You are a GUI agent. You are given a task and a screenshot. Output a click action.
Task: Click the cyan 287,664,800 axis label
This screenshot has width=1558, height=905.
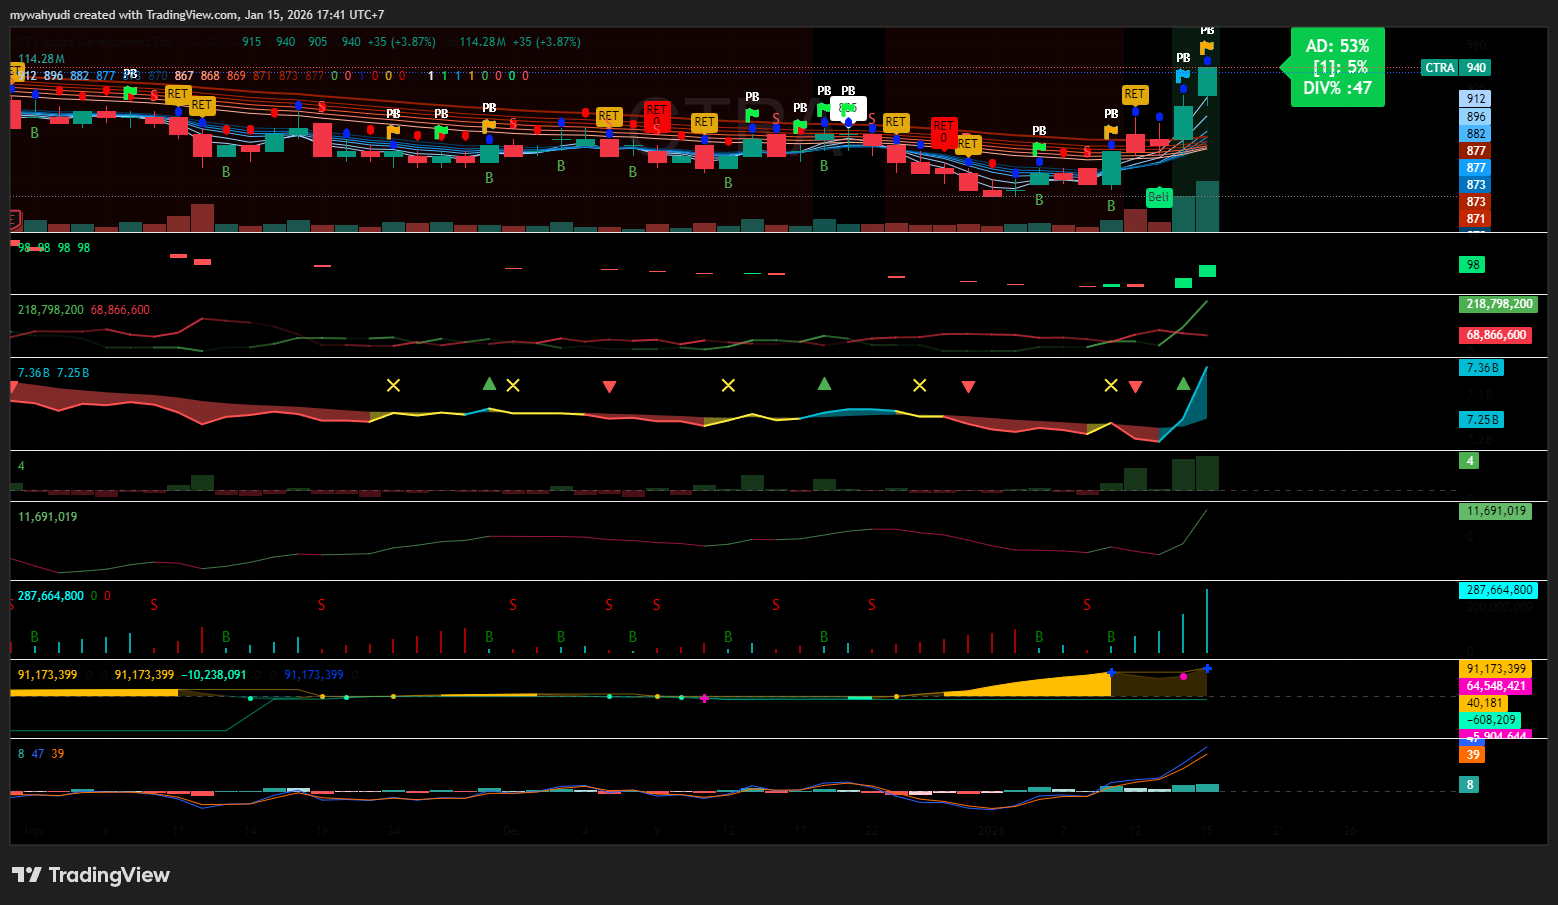(x=1499, y=590)
